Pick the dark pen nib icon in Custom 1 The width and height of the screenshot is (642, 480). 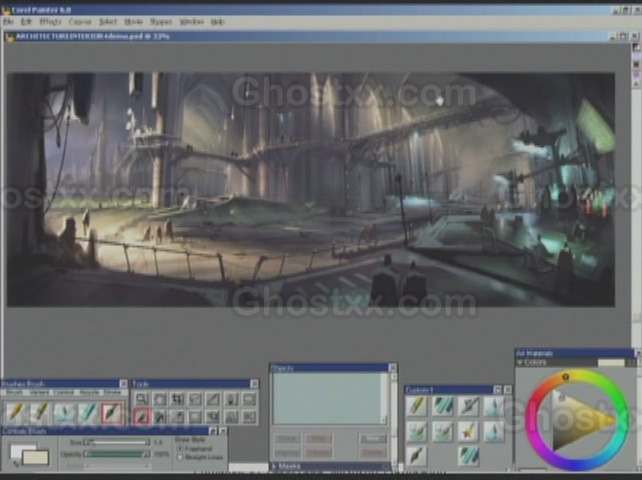tap(416, 456)
